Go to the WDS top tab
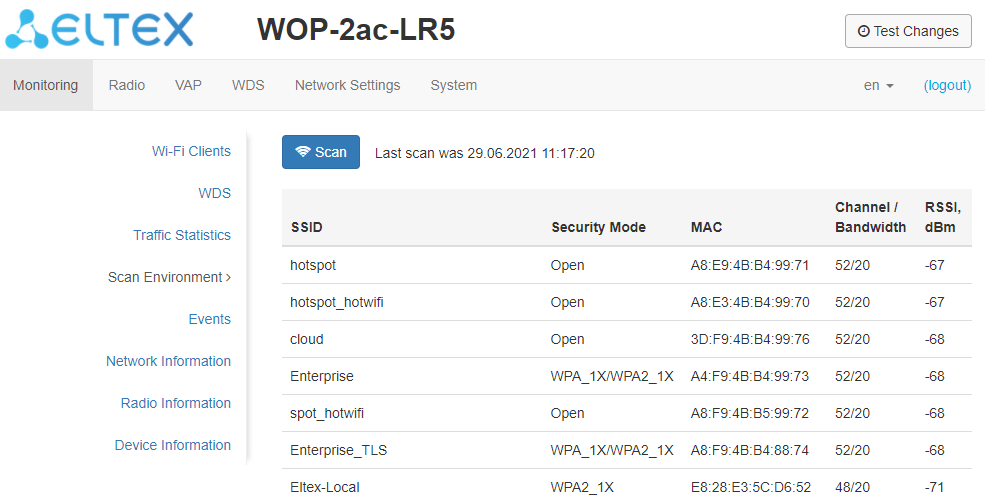985x501 pixels. pyautogui.click(x=248, y=85)
